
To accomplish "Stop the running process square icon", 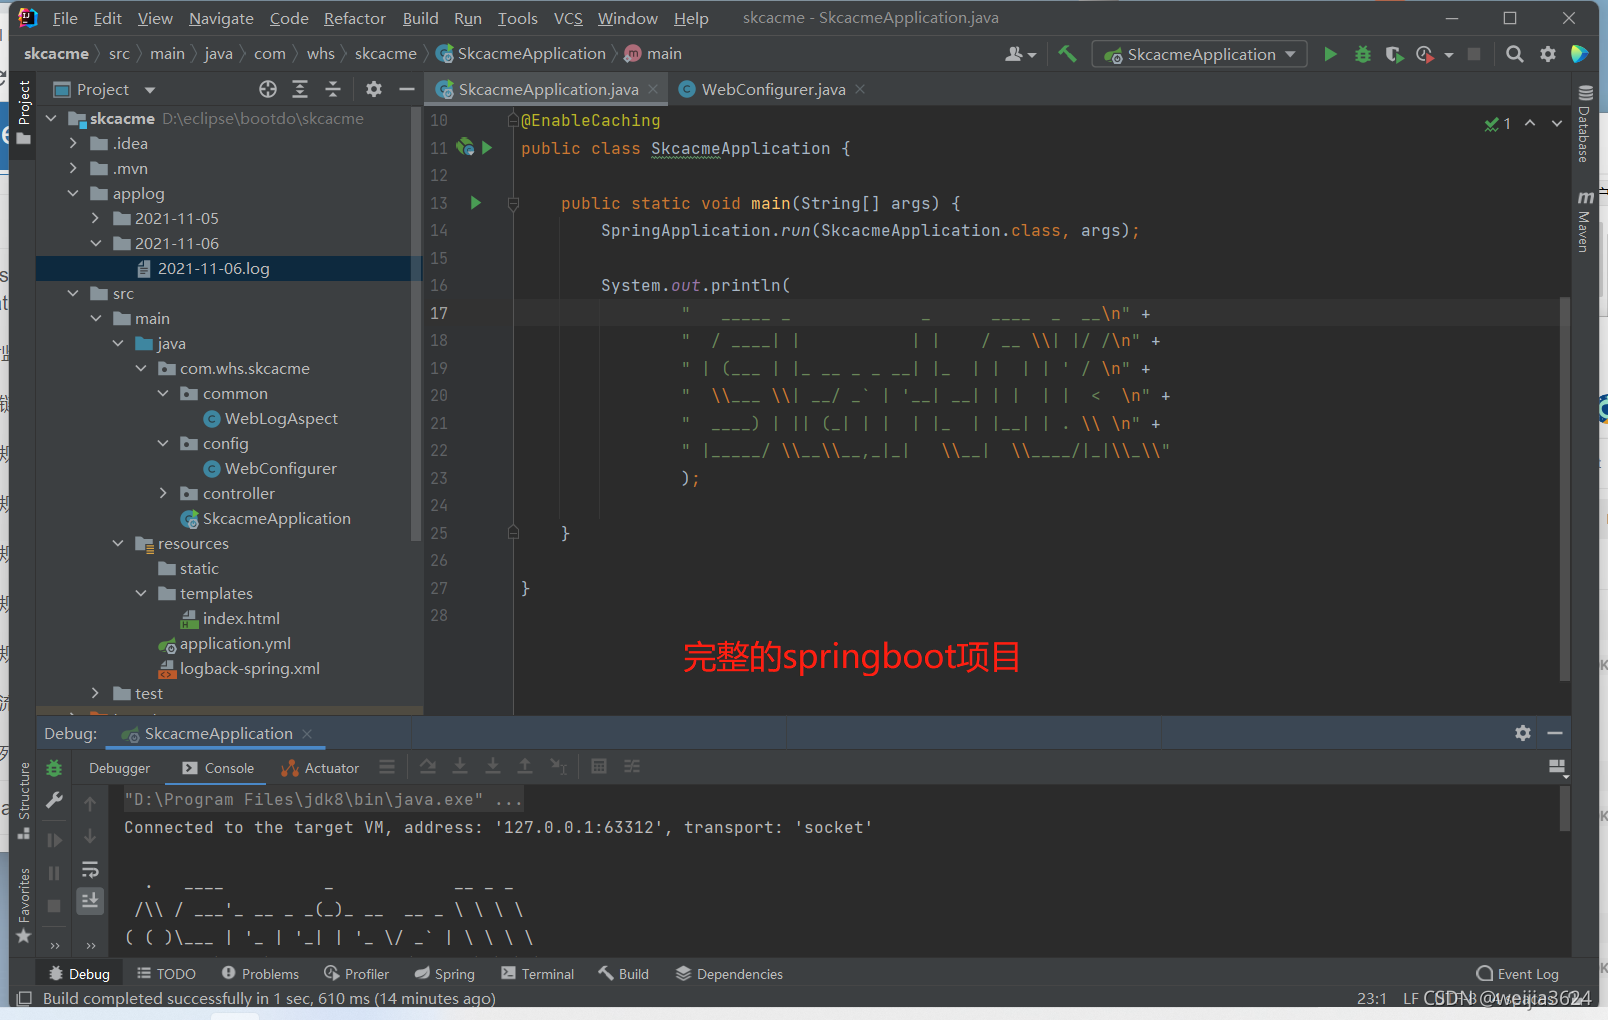I will pos(1474,54).
